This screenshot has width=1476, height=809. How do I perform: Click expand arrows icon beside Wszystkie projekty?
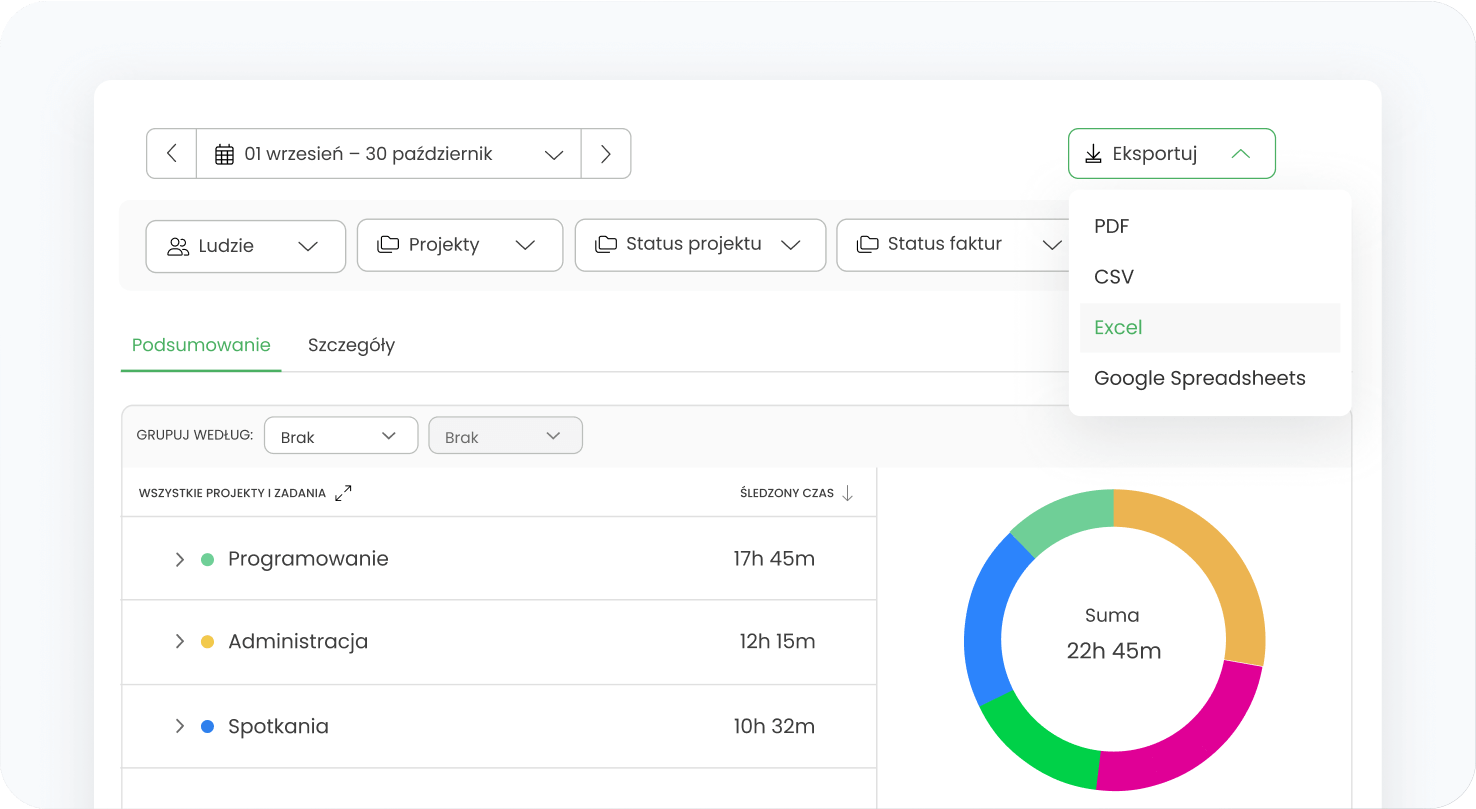click(343, 493)
